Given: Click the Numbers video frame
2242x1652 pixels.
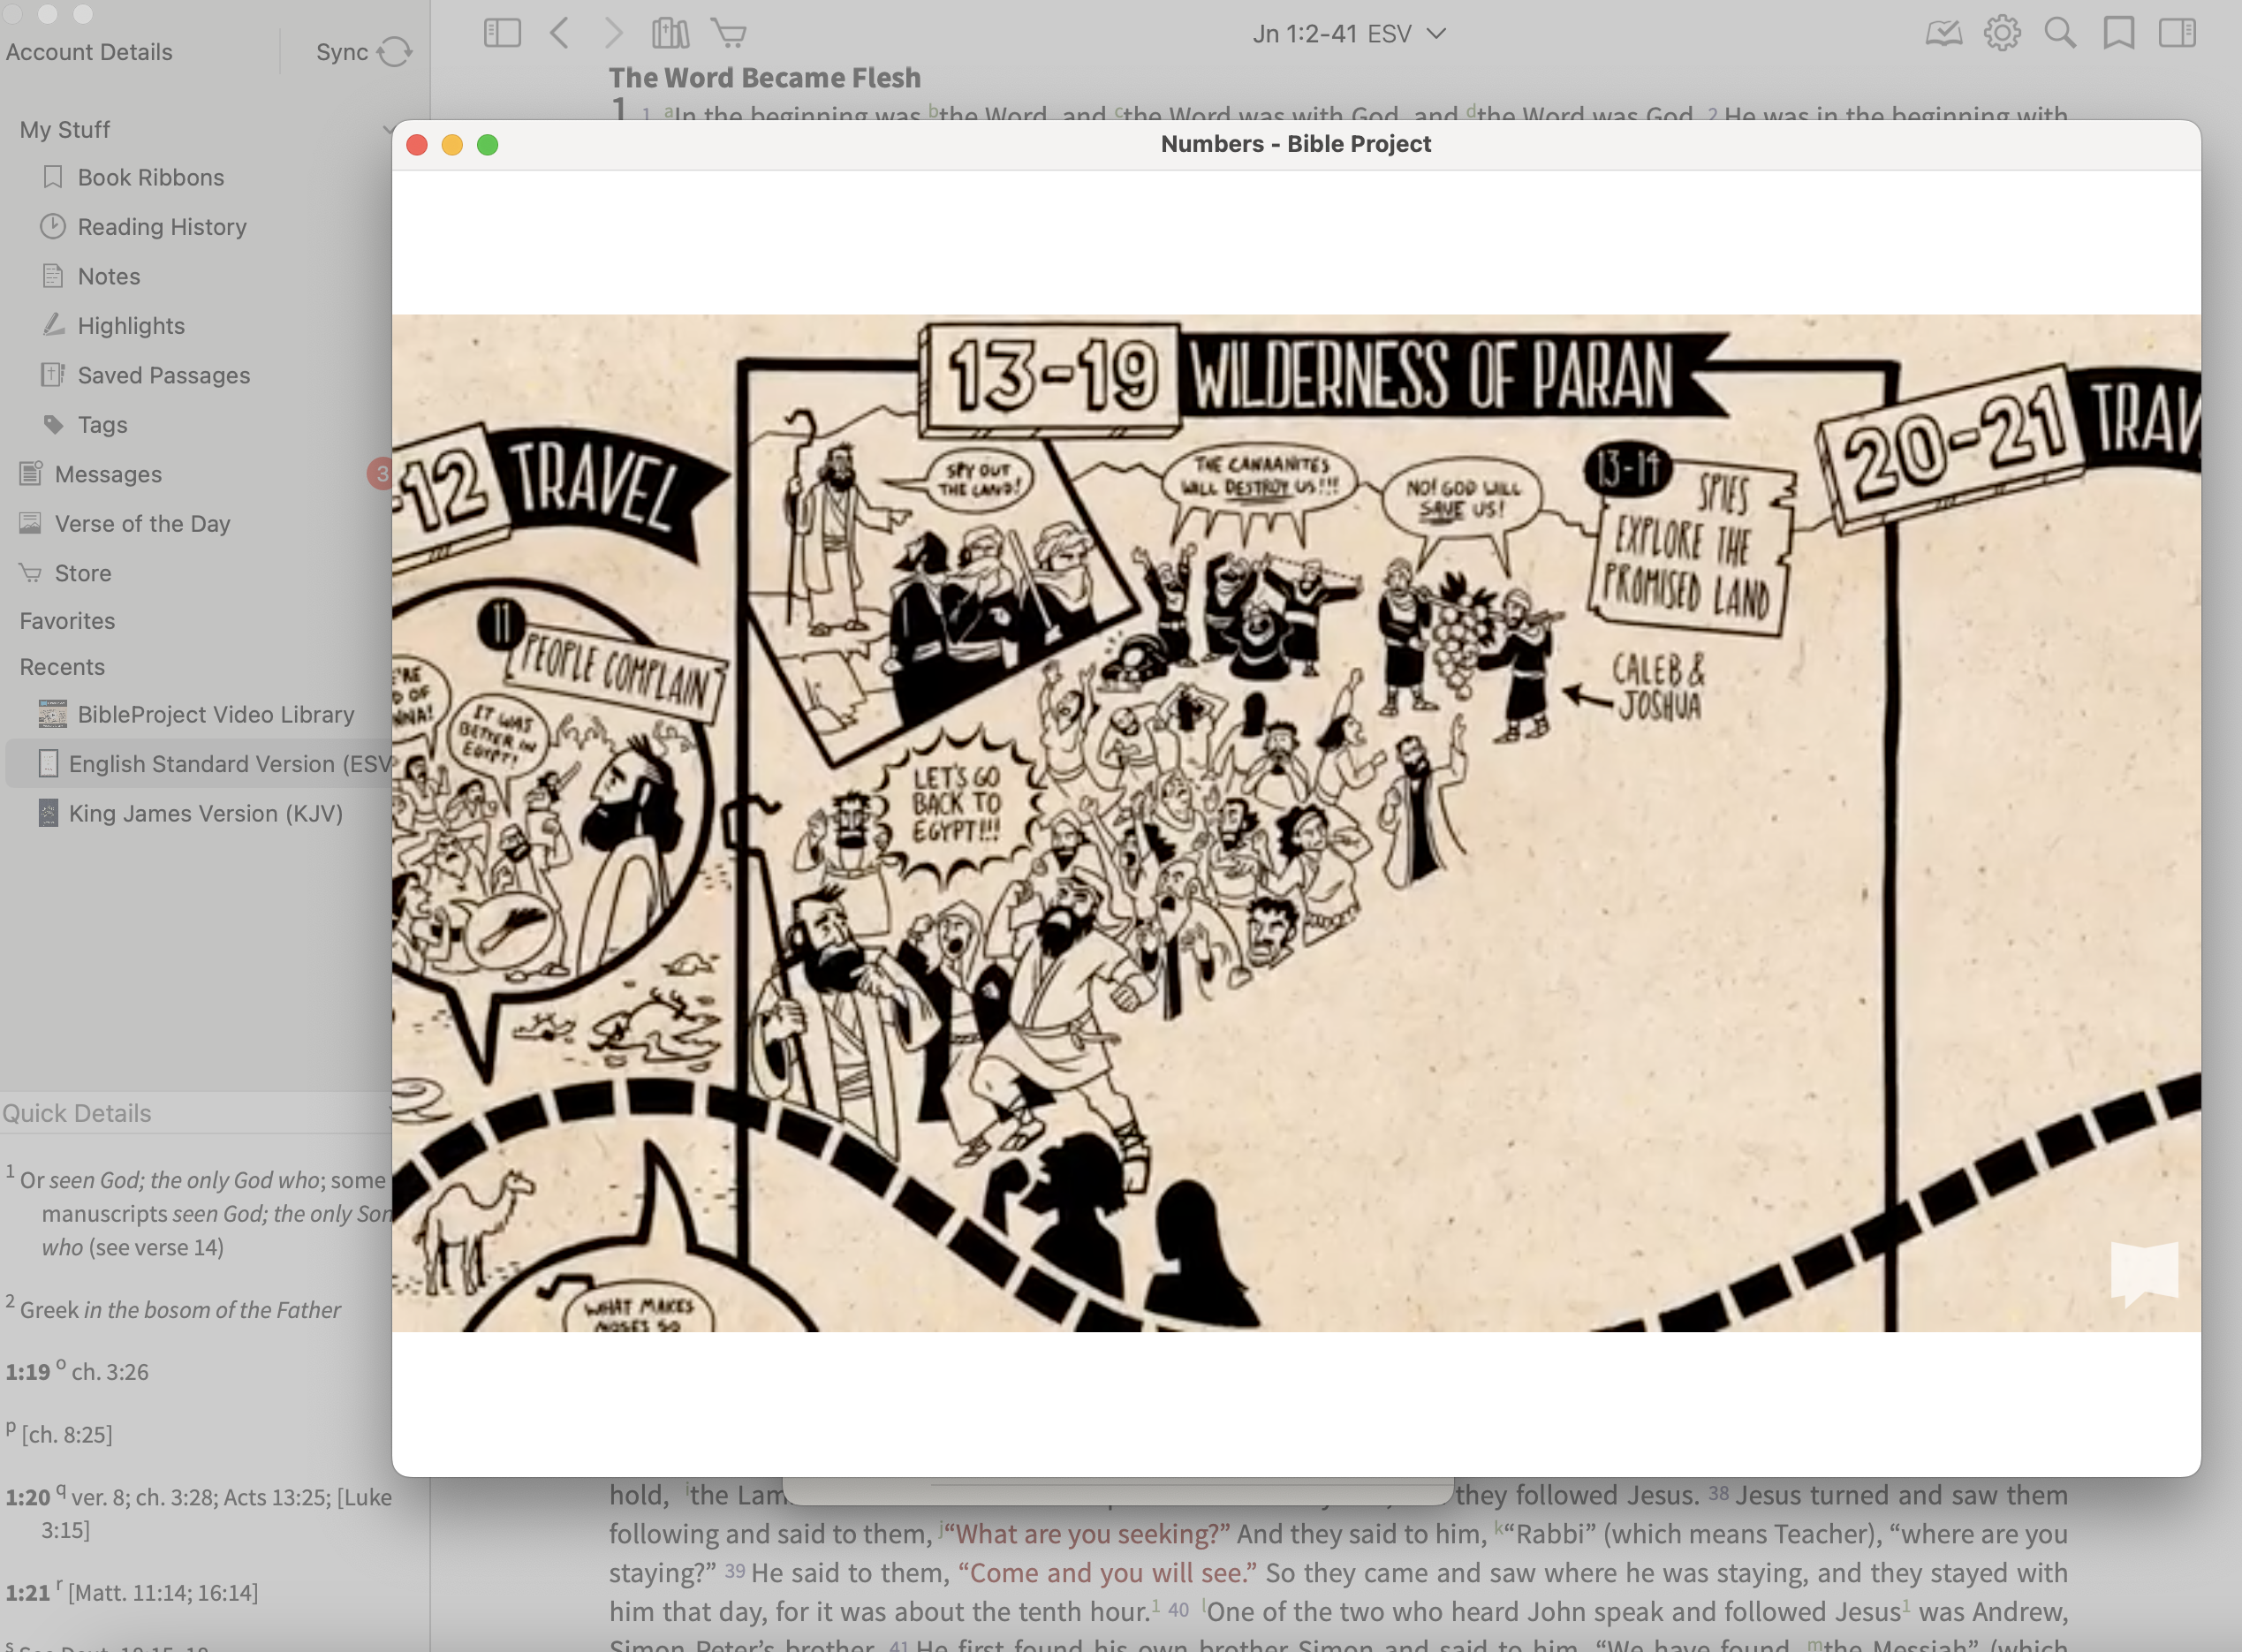Looking at the screenshot, I should tap(1296, 823).
